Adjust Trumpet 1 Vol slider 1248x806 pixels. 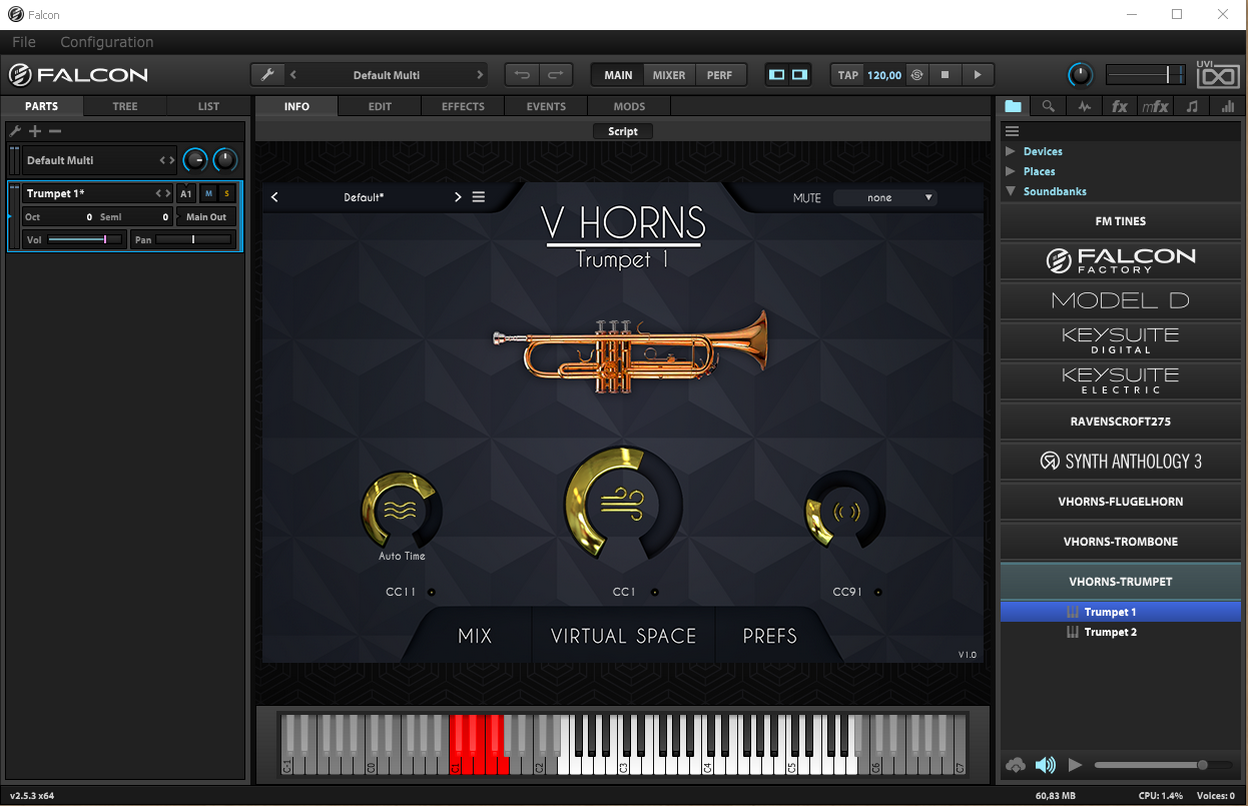click(x=84, y=240)
